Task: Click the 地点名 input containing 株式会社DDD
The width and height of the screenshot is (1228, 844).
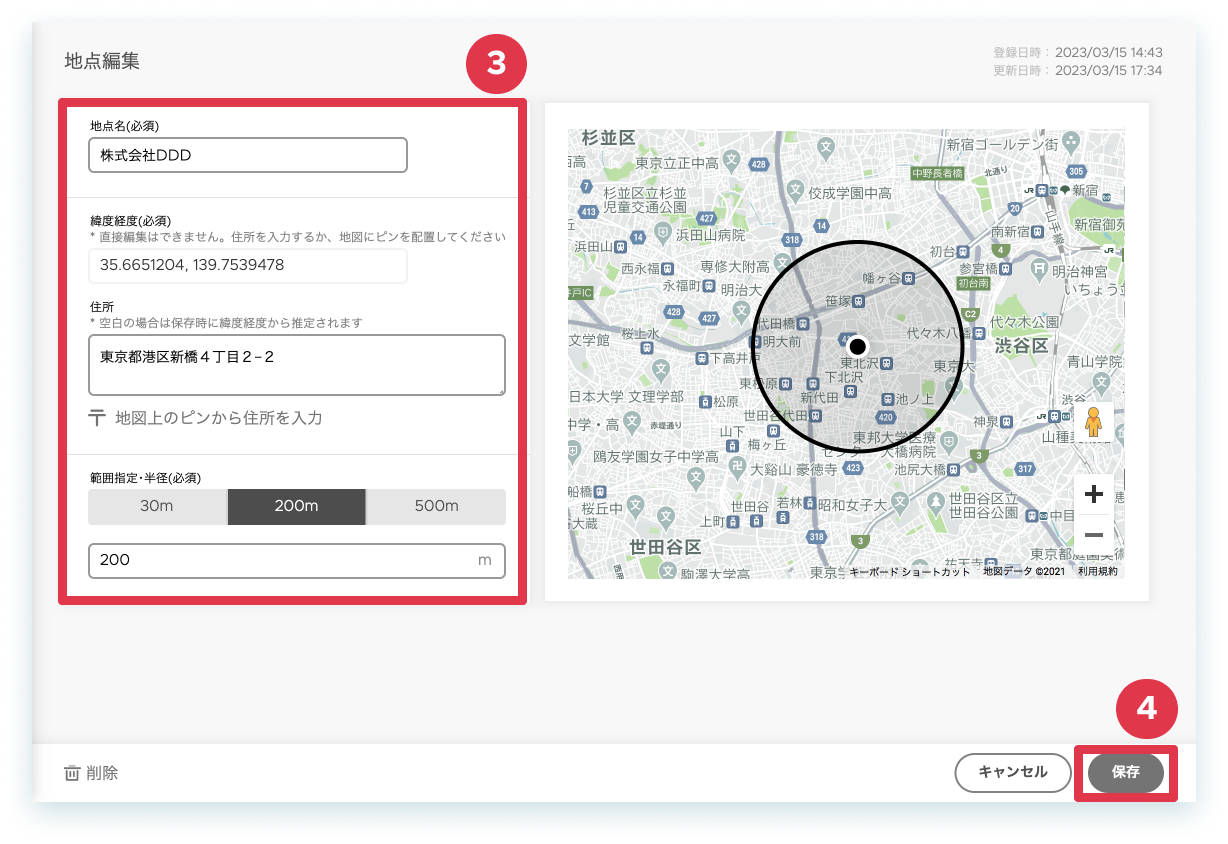Action: tap(248, 155)
